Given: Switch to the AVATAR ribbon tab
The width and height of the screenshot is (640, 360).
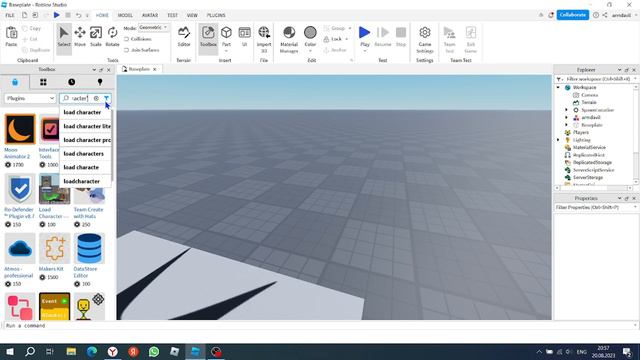Looking at the screenshot, I should tap(150, 15).
